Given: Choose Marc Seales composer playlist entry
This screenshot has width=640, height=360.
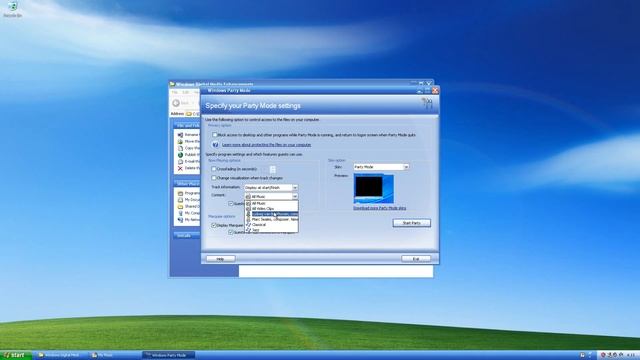Looking at the screenshot, I should coord(271,219).
